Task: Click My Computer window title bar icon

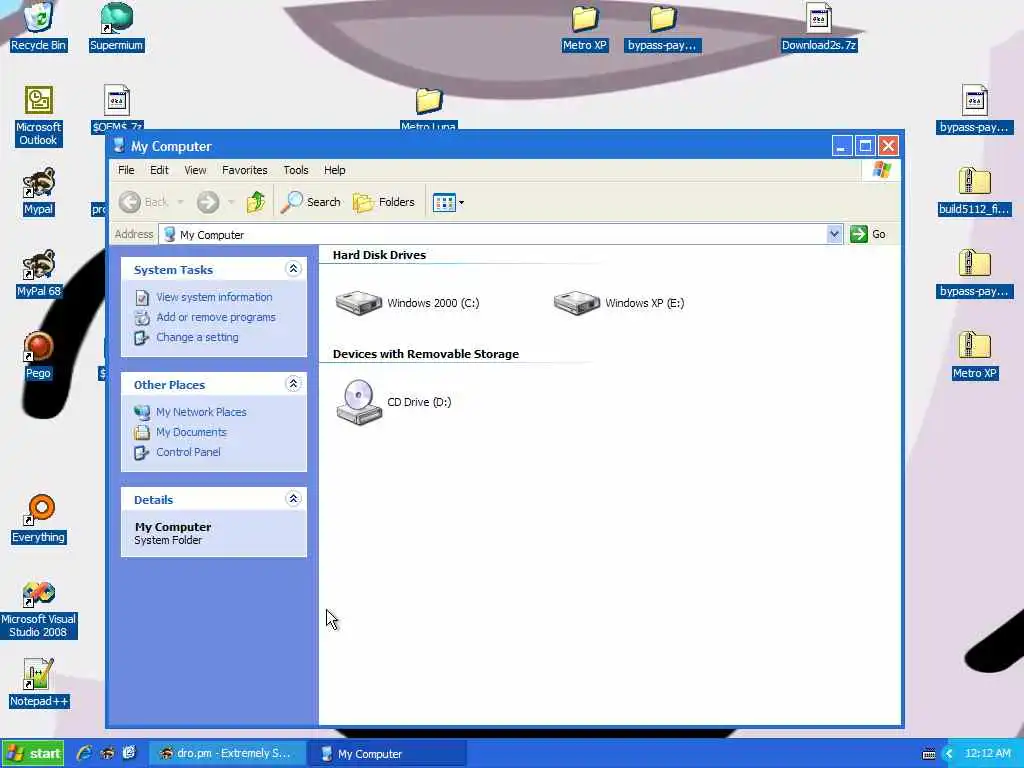Action: point(119,146)
